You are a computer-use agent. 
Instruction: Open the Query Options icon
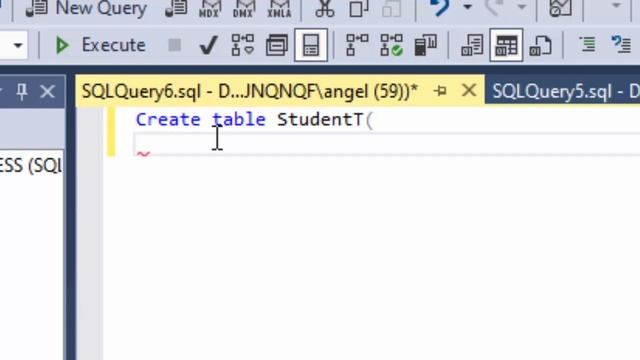coord(277,45)
